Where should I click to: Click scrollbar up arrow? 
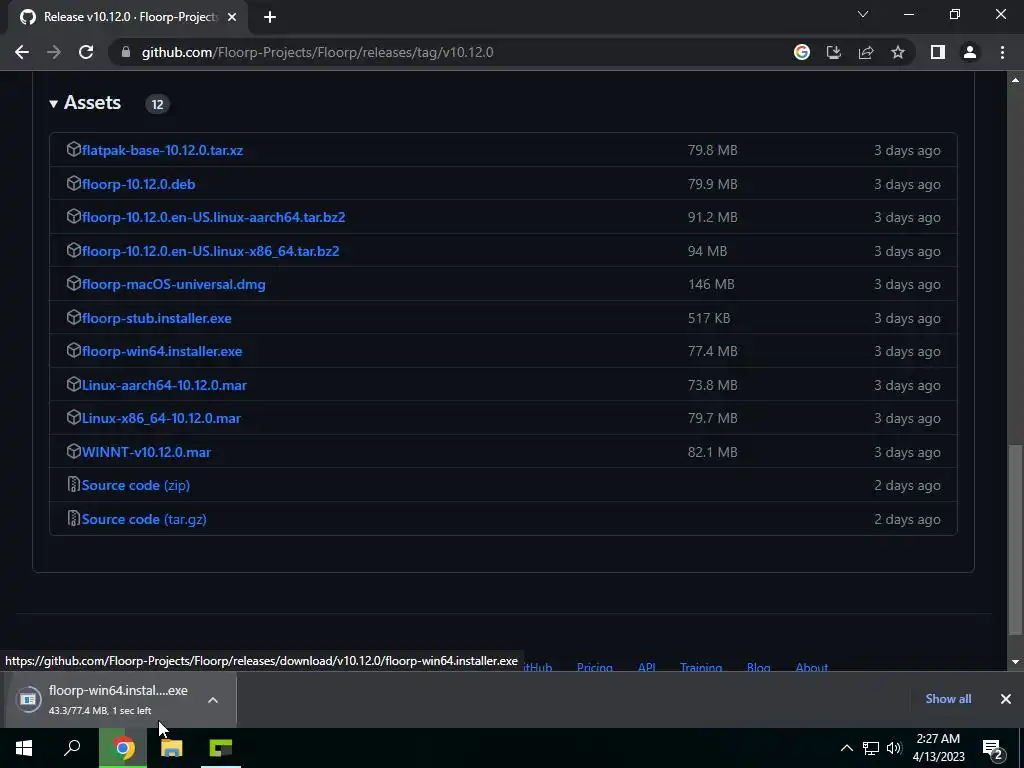pyautogui.click(x=1015, y=80)
